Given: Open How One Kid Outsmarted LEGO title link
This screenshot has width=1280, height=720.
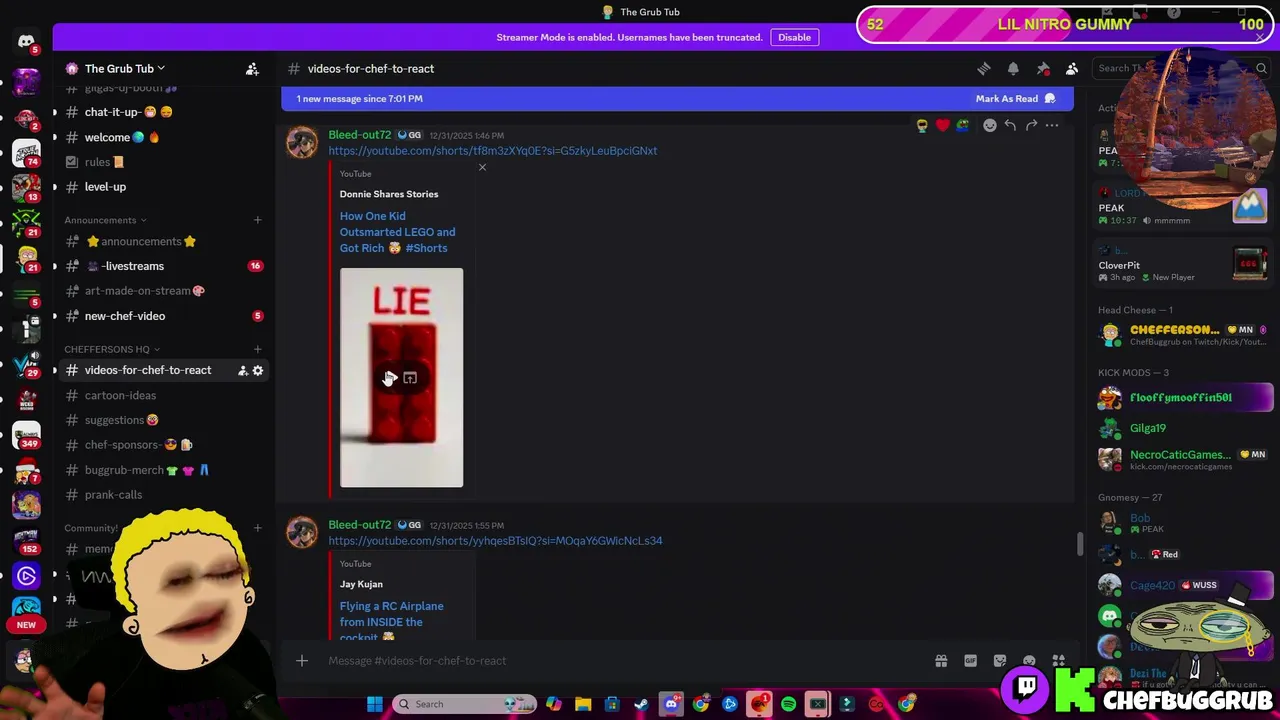Looking at the screenshot, I should click(x=397, y=232).
